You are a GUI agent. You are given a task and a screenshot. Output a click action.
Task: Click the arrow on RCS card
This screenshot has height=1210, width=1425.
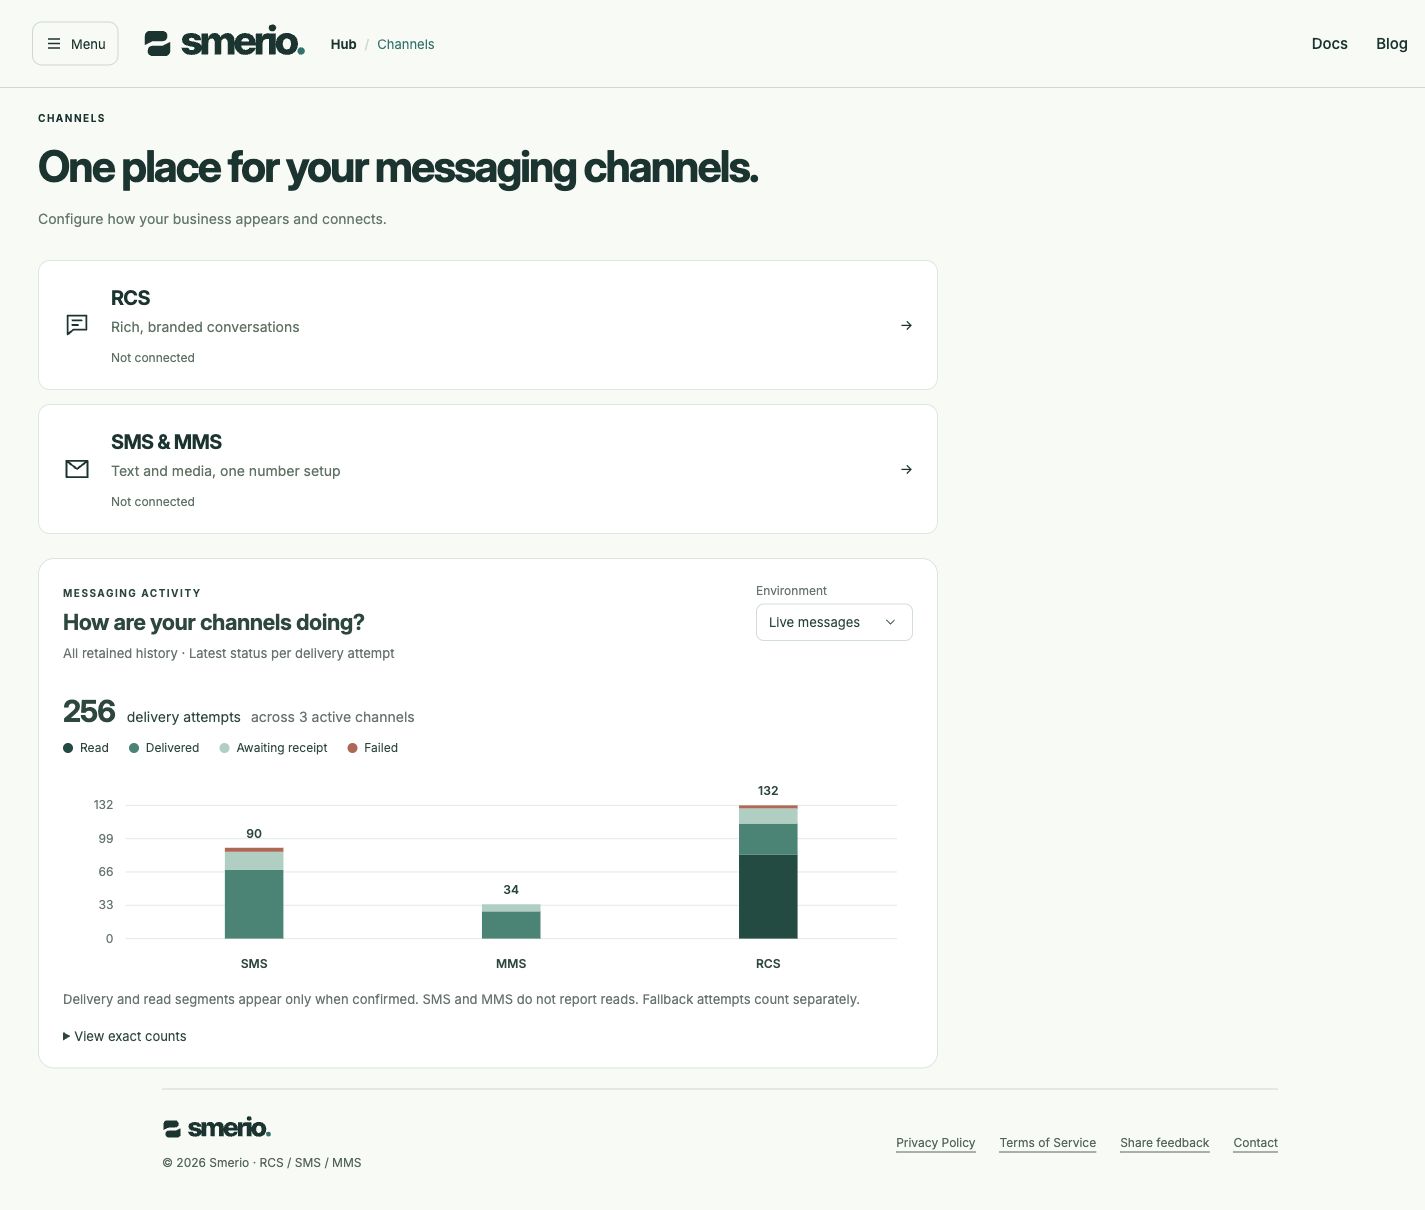[906, 325]
